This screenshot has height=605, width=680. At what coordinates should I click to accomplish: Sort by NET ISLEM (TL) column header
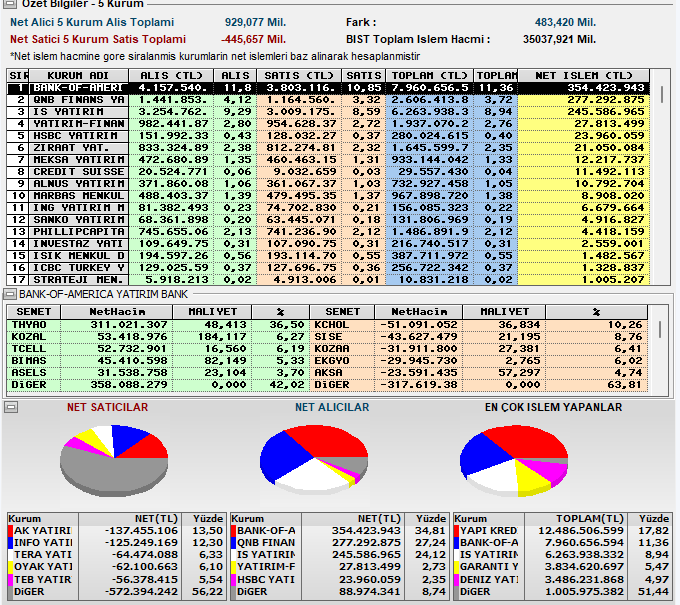(x=584, y=75)
